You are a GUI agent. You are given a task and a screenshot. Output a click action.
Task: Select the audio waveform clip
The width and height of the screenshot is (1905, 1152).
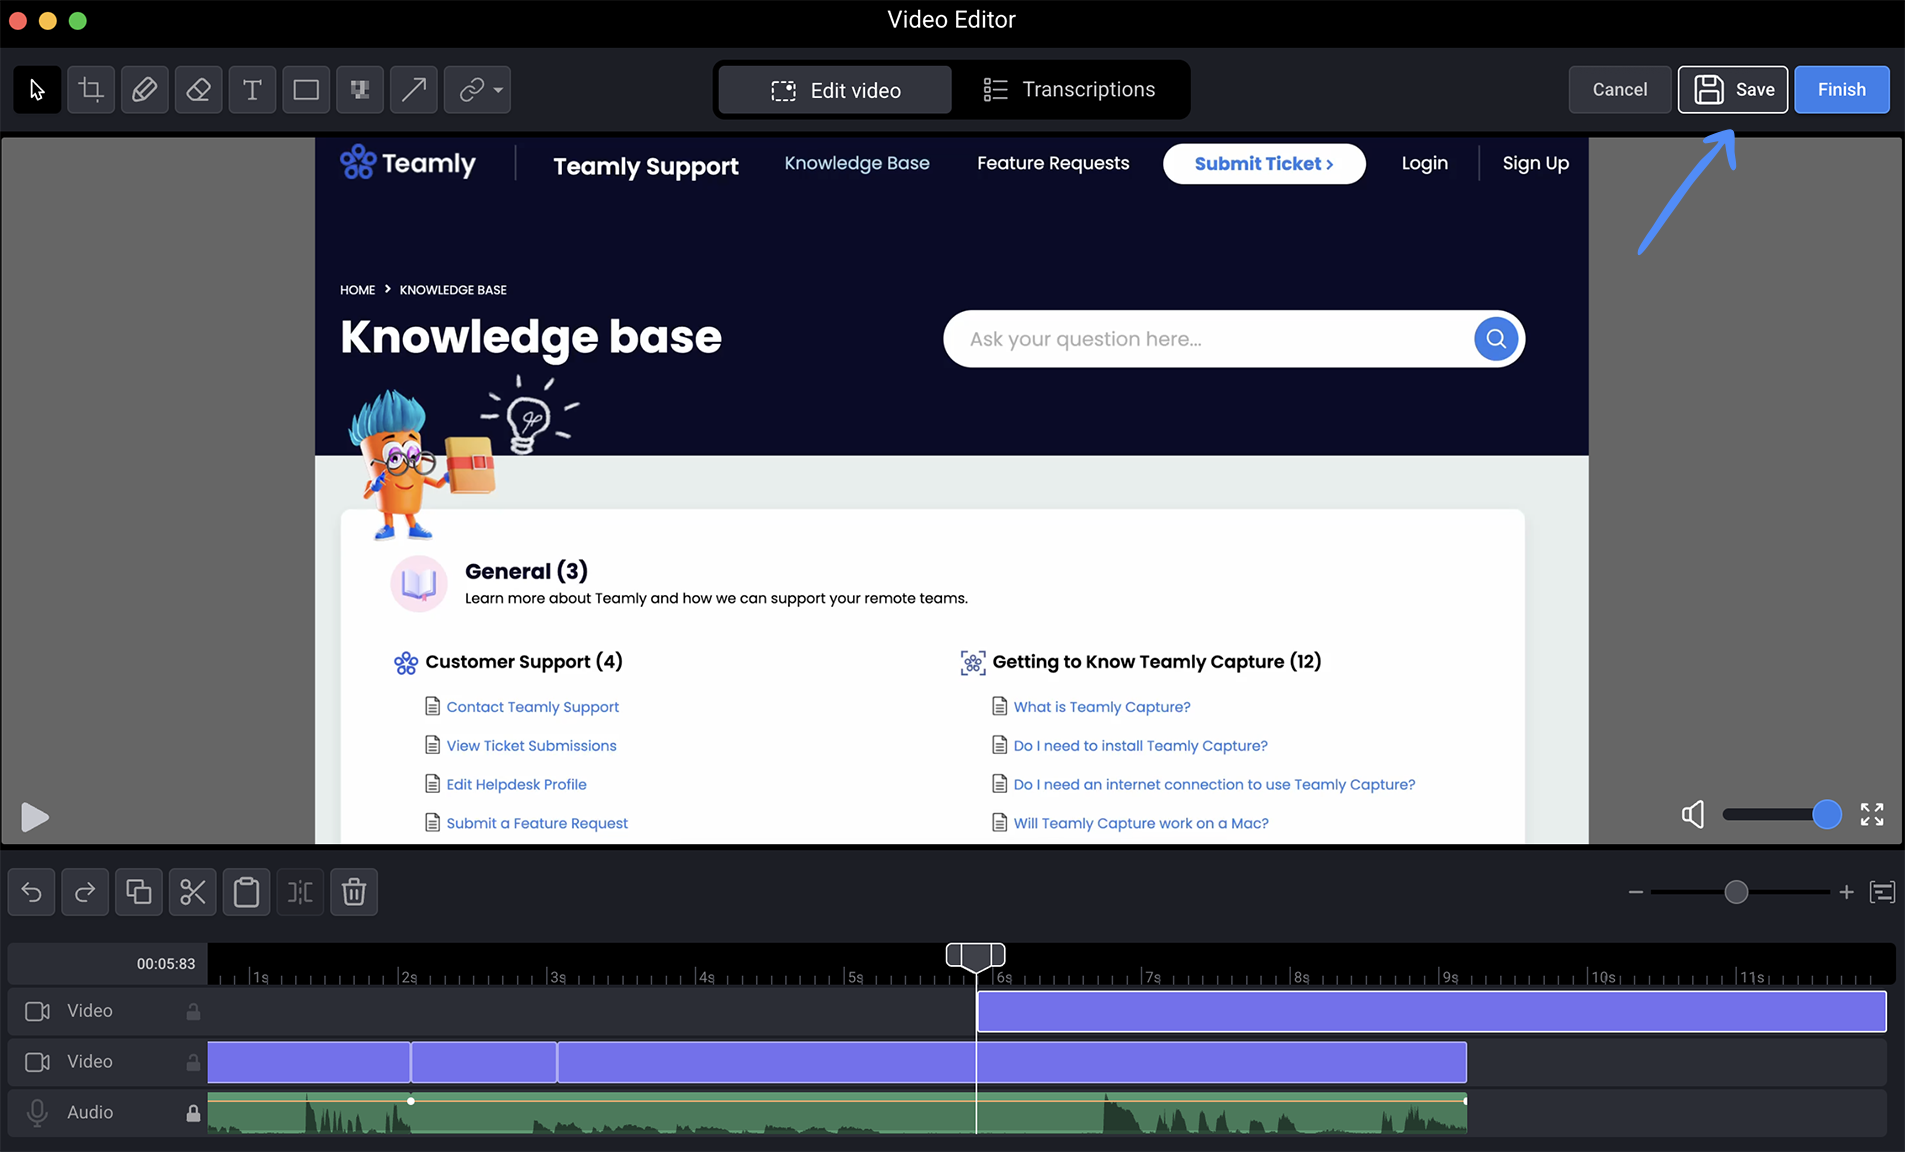tap(837, 1113)
